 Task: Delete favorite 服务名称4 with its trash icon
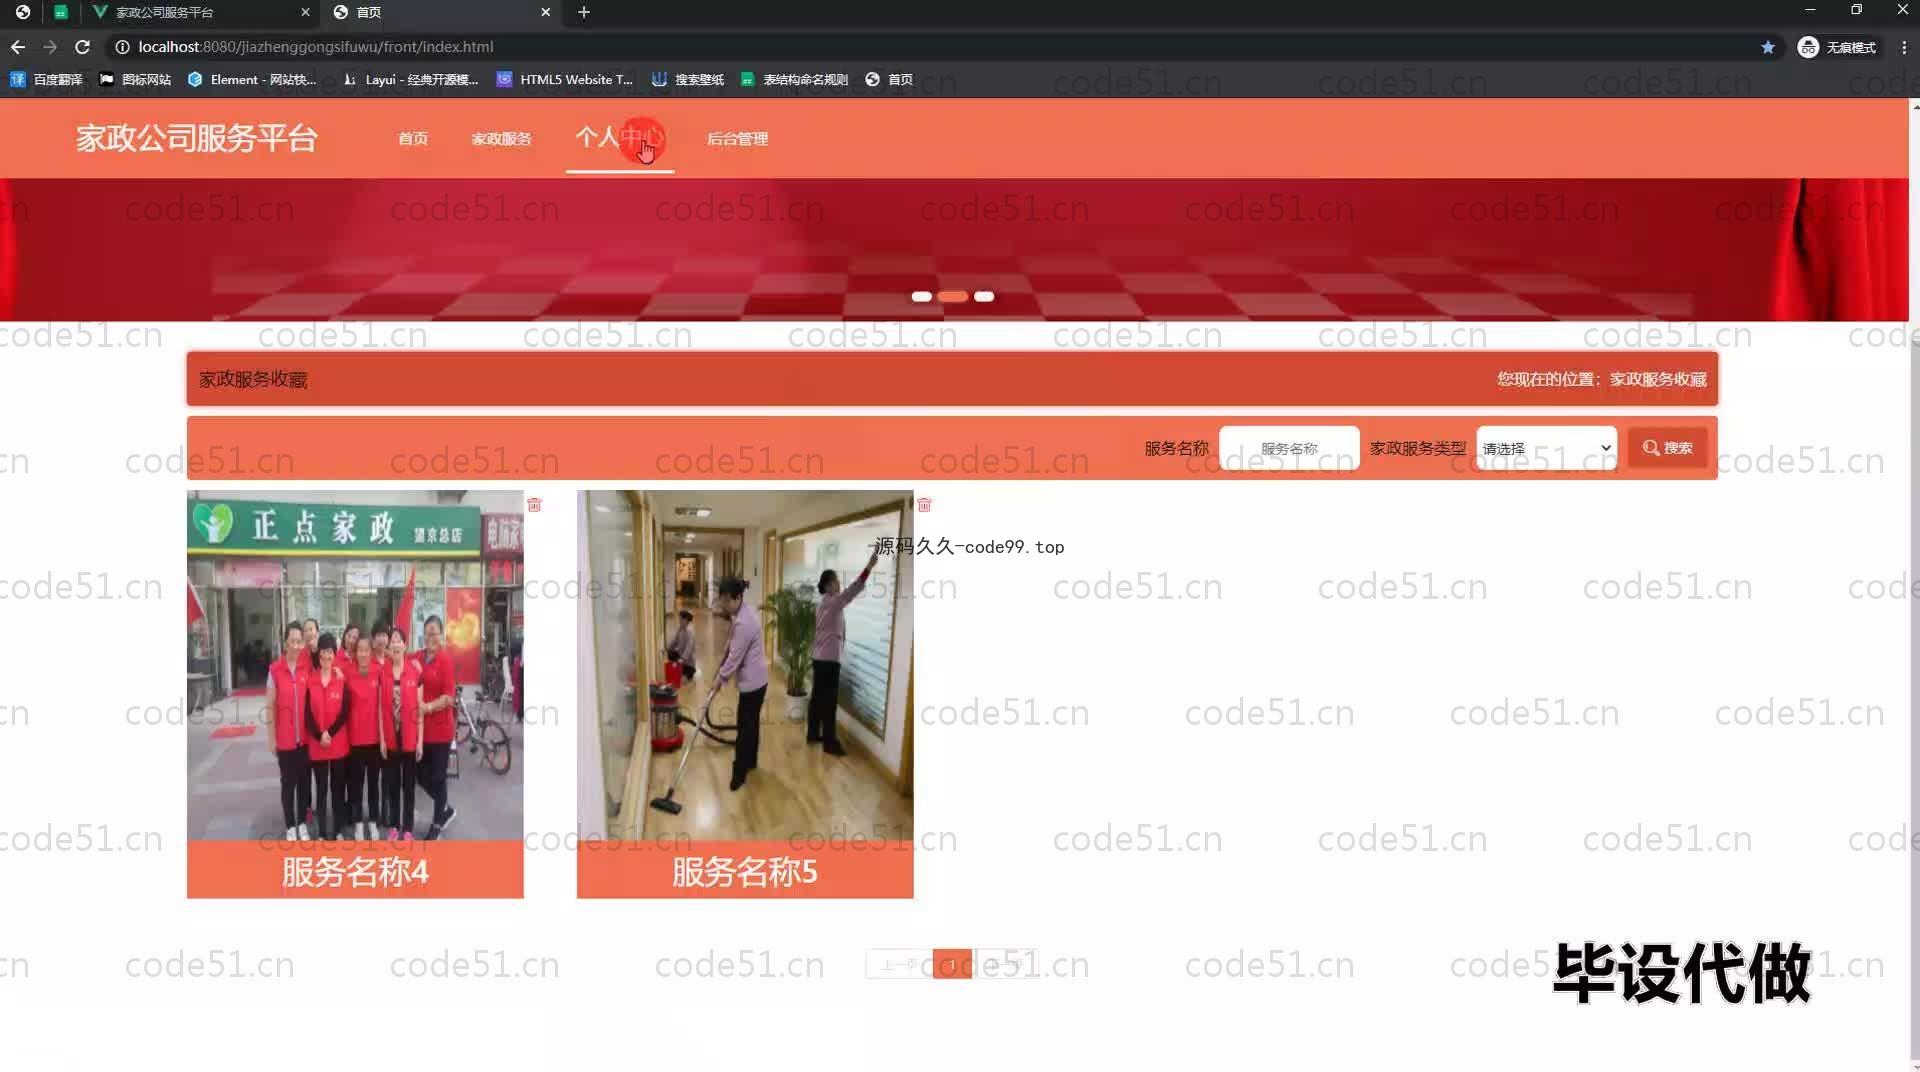coord(534,505)
